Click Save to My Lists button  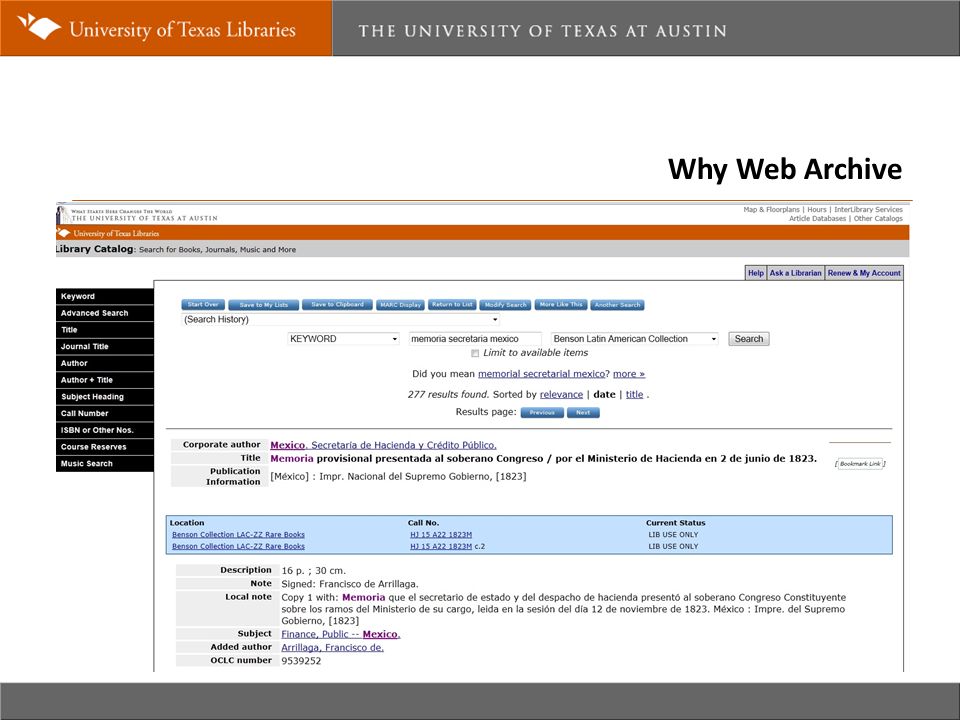click(263, 305)
